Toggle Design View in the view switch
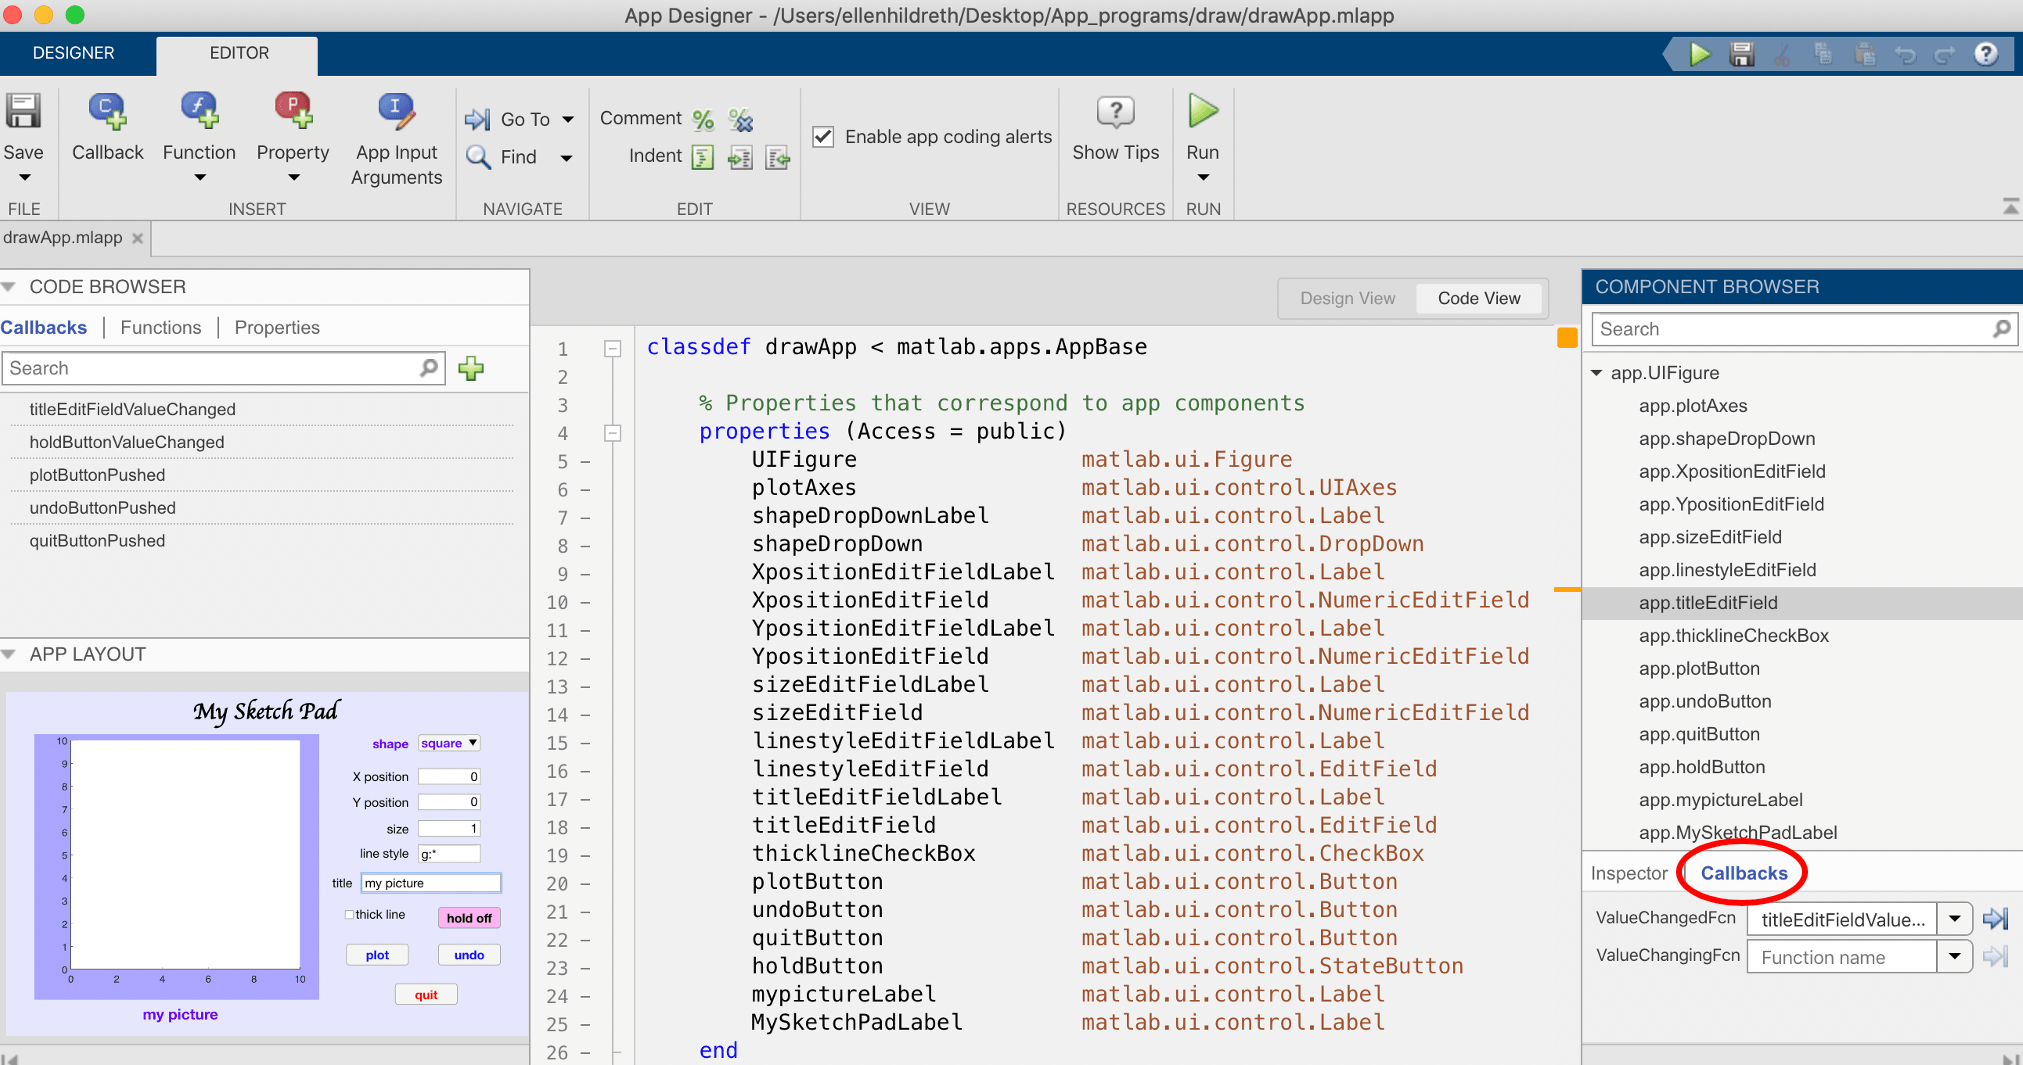The height and width of the screenshot is (1065, 2023). coord(1347,298)
